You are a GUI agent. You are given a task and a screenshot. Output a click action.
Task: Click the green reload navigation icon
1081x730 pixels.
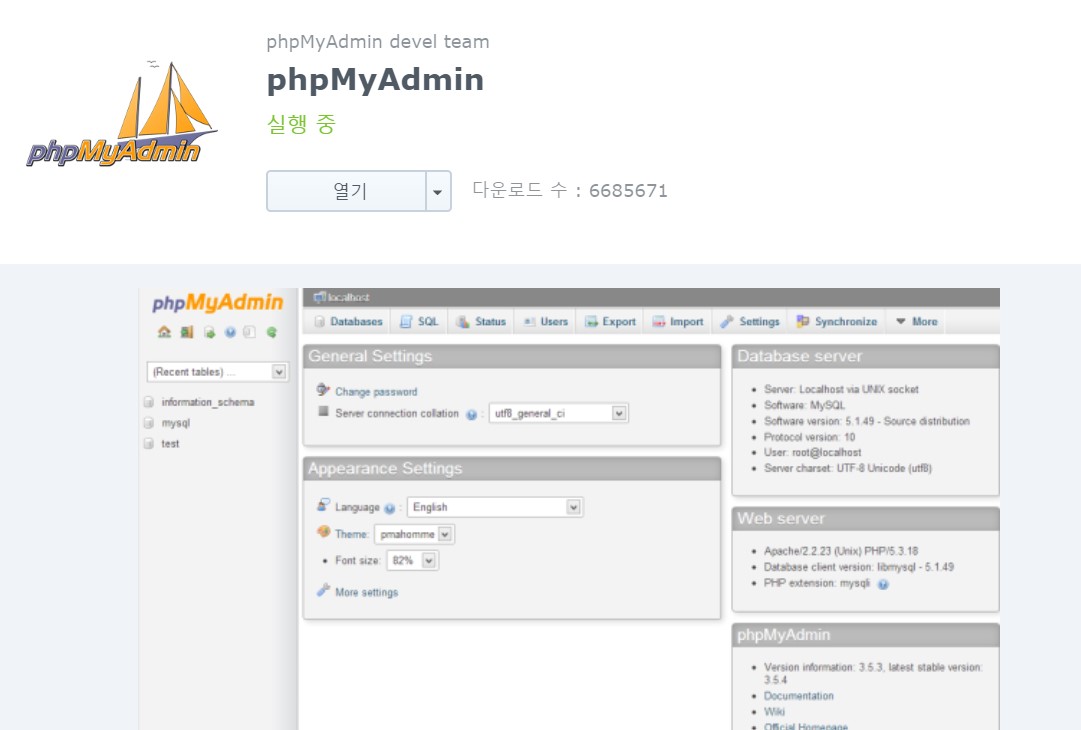point(272,332)
